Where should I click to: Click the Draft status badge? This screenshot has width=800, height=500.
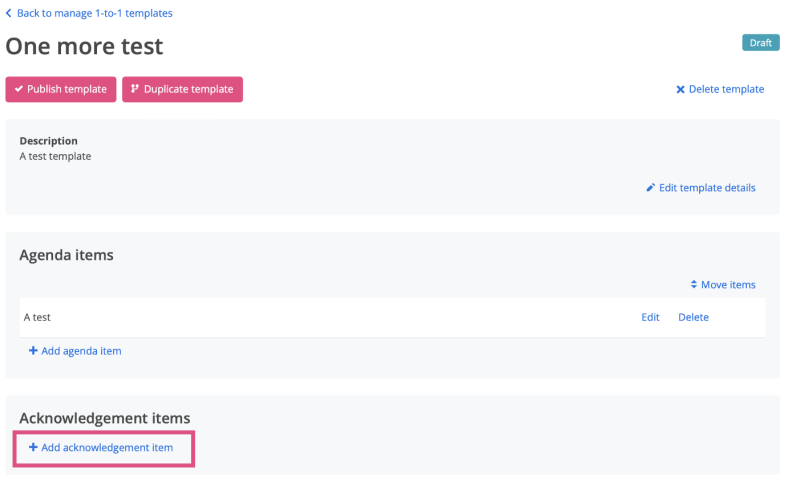coord(760,43)
